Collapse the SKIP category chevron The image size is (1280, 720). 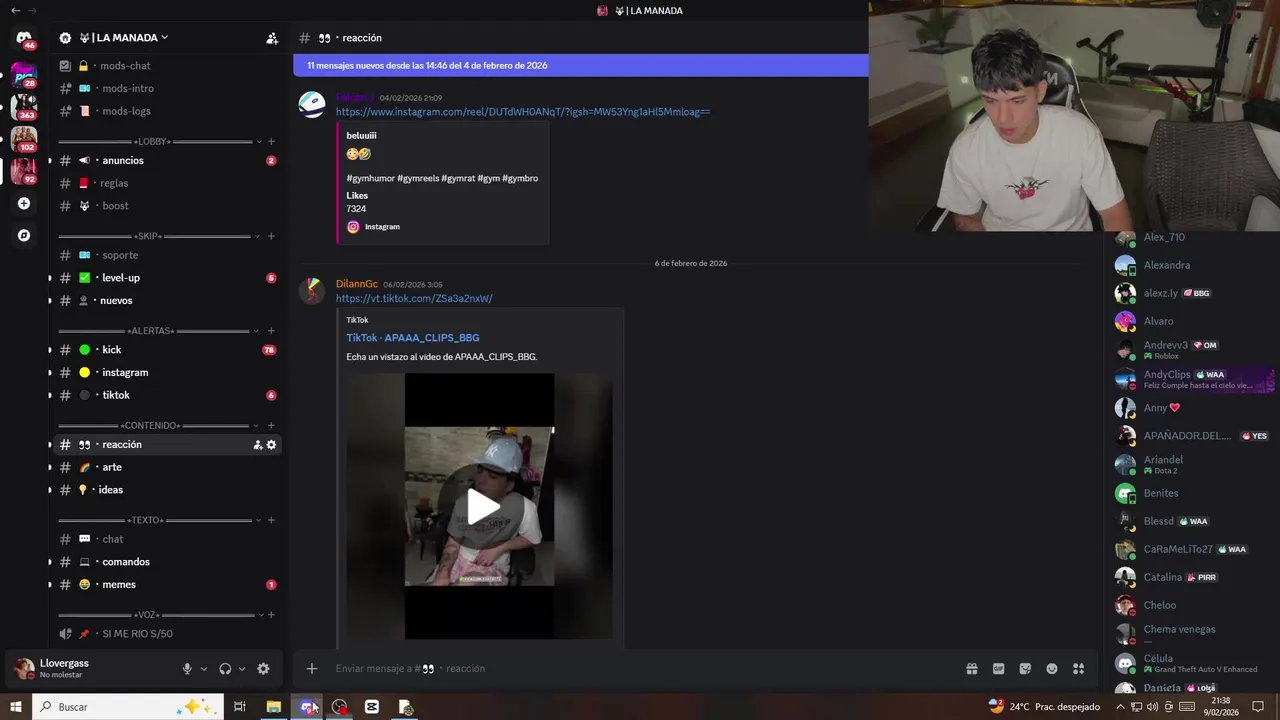258,237
